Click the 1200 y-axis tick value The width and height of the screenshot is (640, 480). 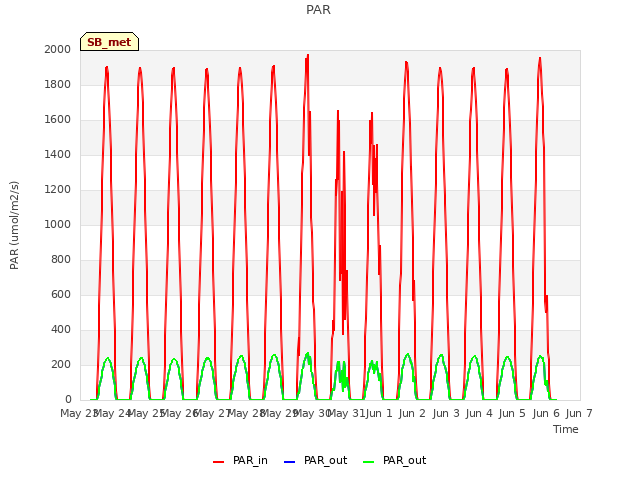(x=58, y=189)
